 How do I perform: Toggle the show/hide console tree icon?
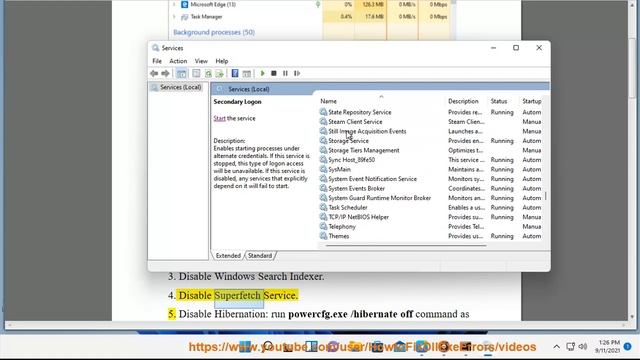(181, 73)
